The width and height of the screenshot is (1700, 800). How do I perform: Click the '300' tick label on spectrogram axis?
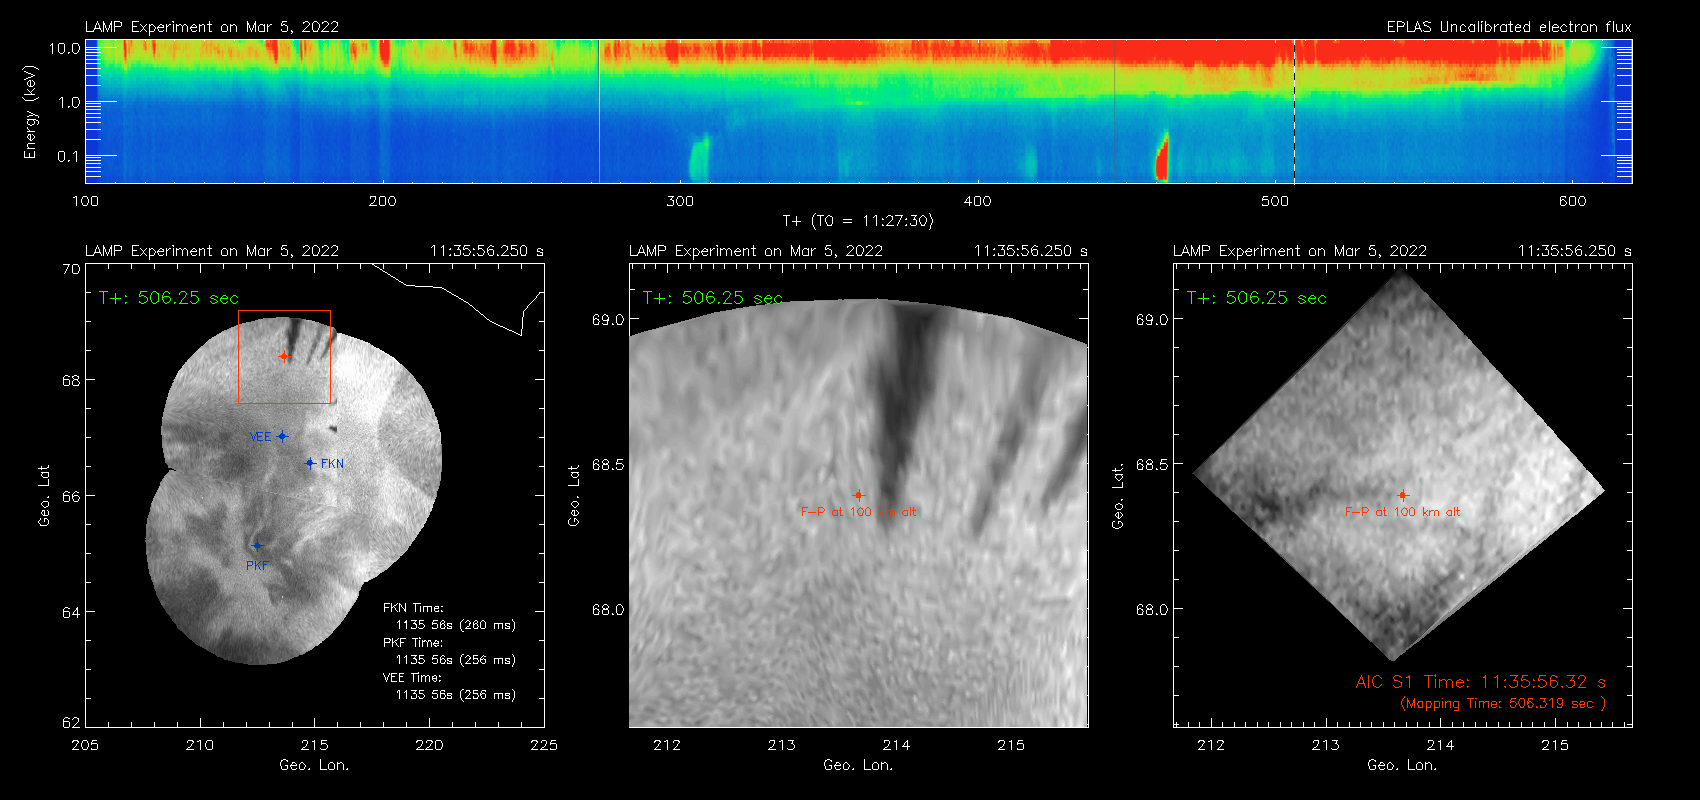(680, 201)
